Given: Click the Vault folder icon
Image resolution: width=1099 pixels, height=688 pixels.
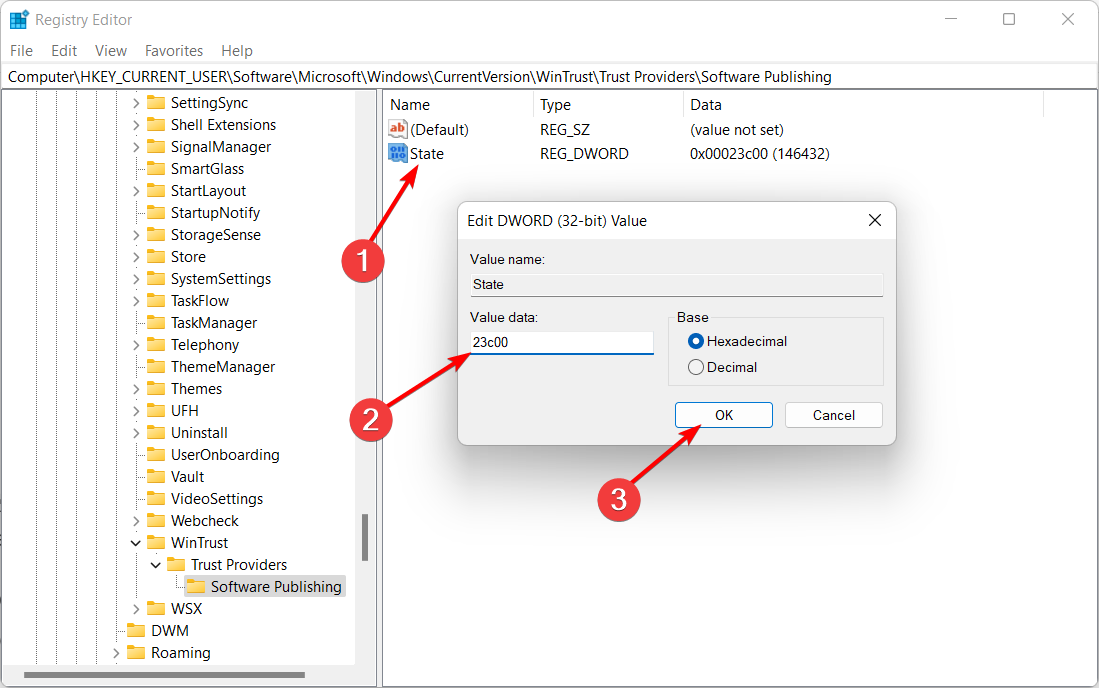Looking at the screenshot, I should [x=156, y=477].
